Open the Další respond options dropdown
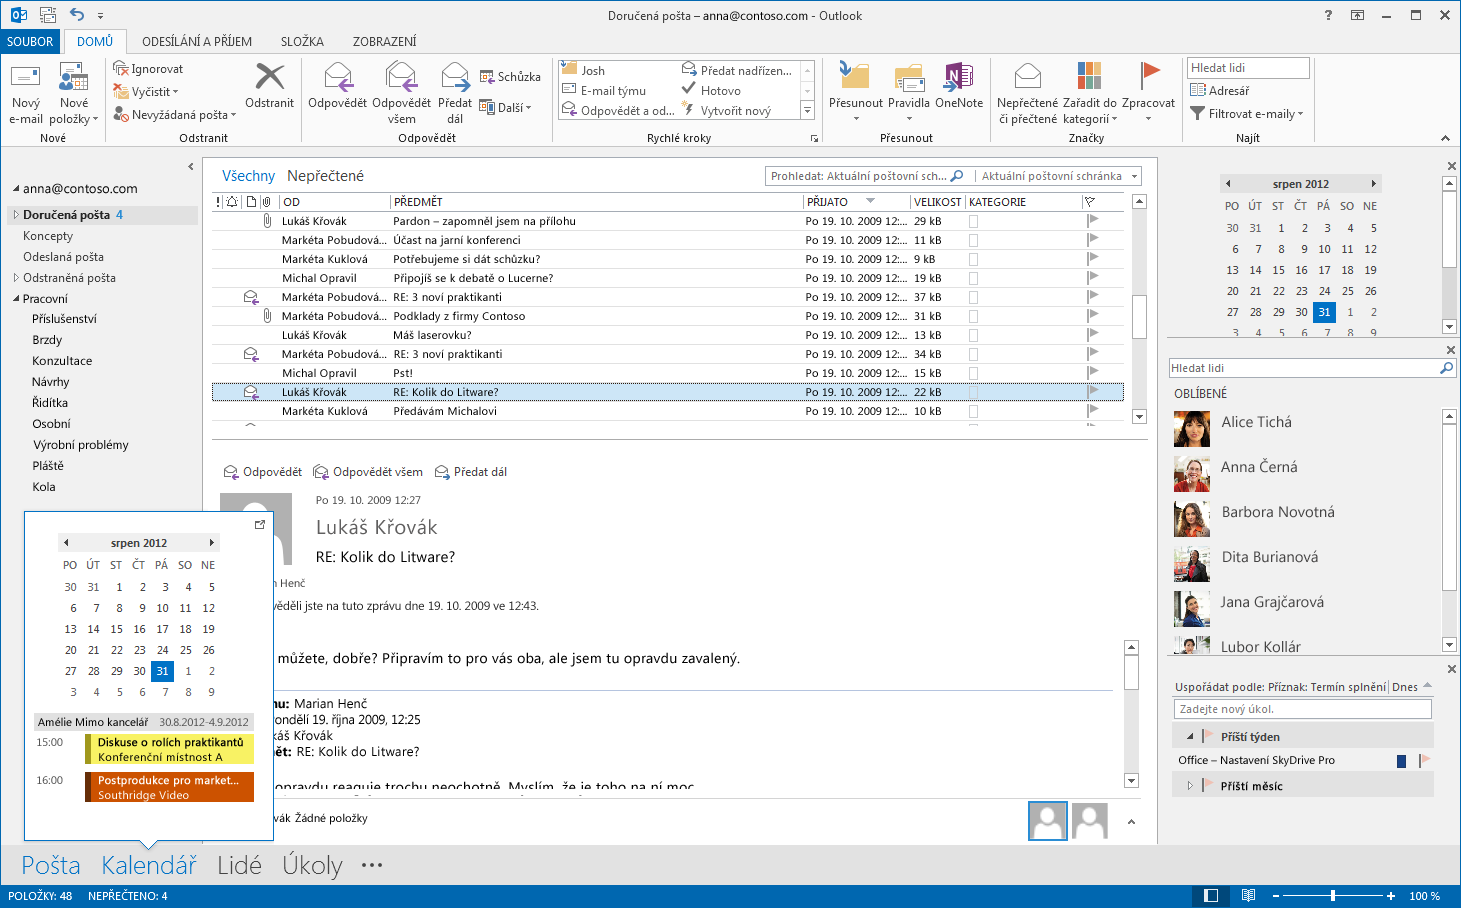 (x=506, y=107)
